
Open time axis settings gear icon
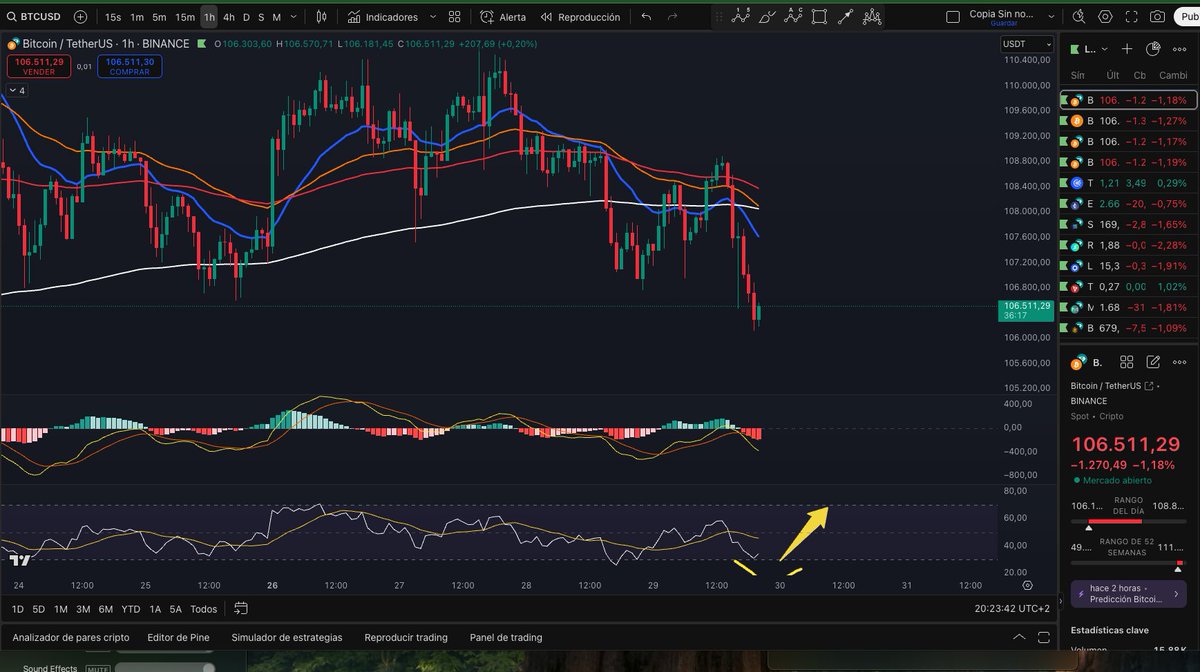[1027, 585]
